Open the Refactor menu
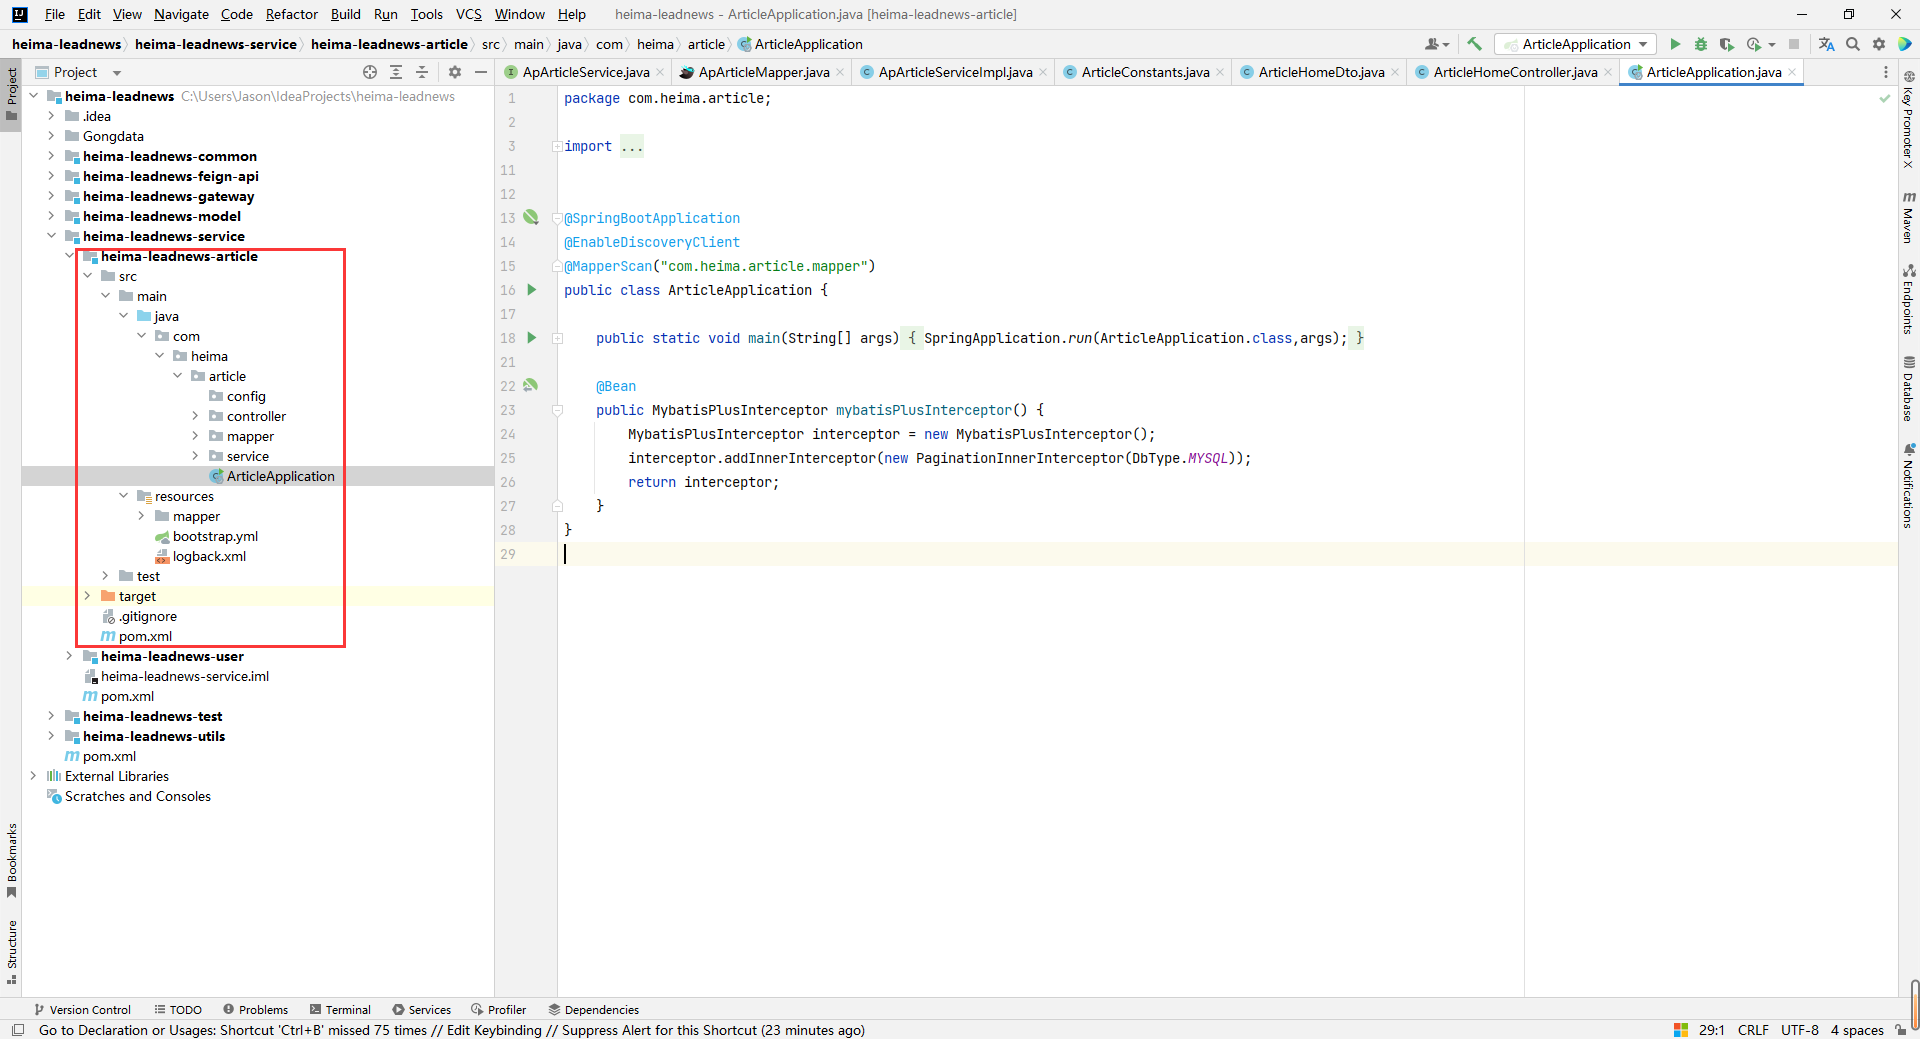 coord(291,14)
